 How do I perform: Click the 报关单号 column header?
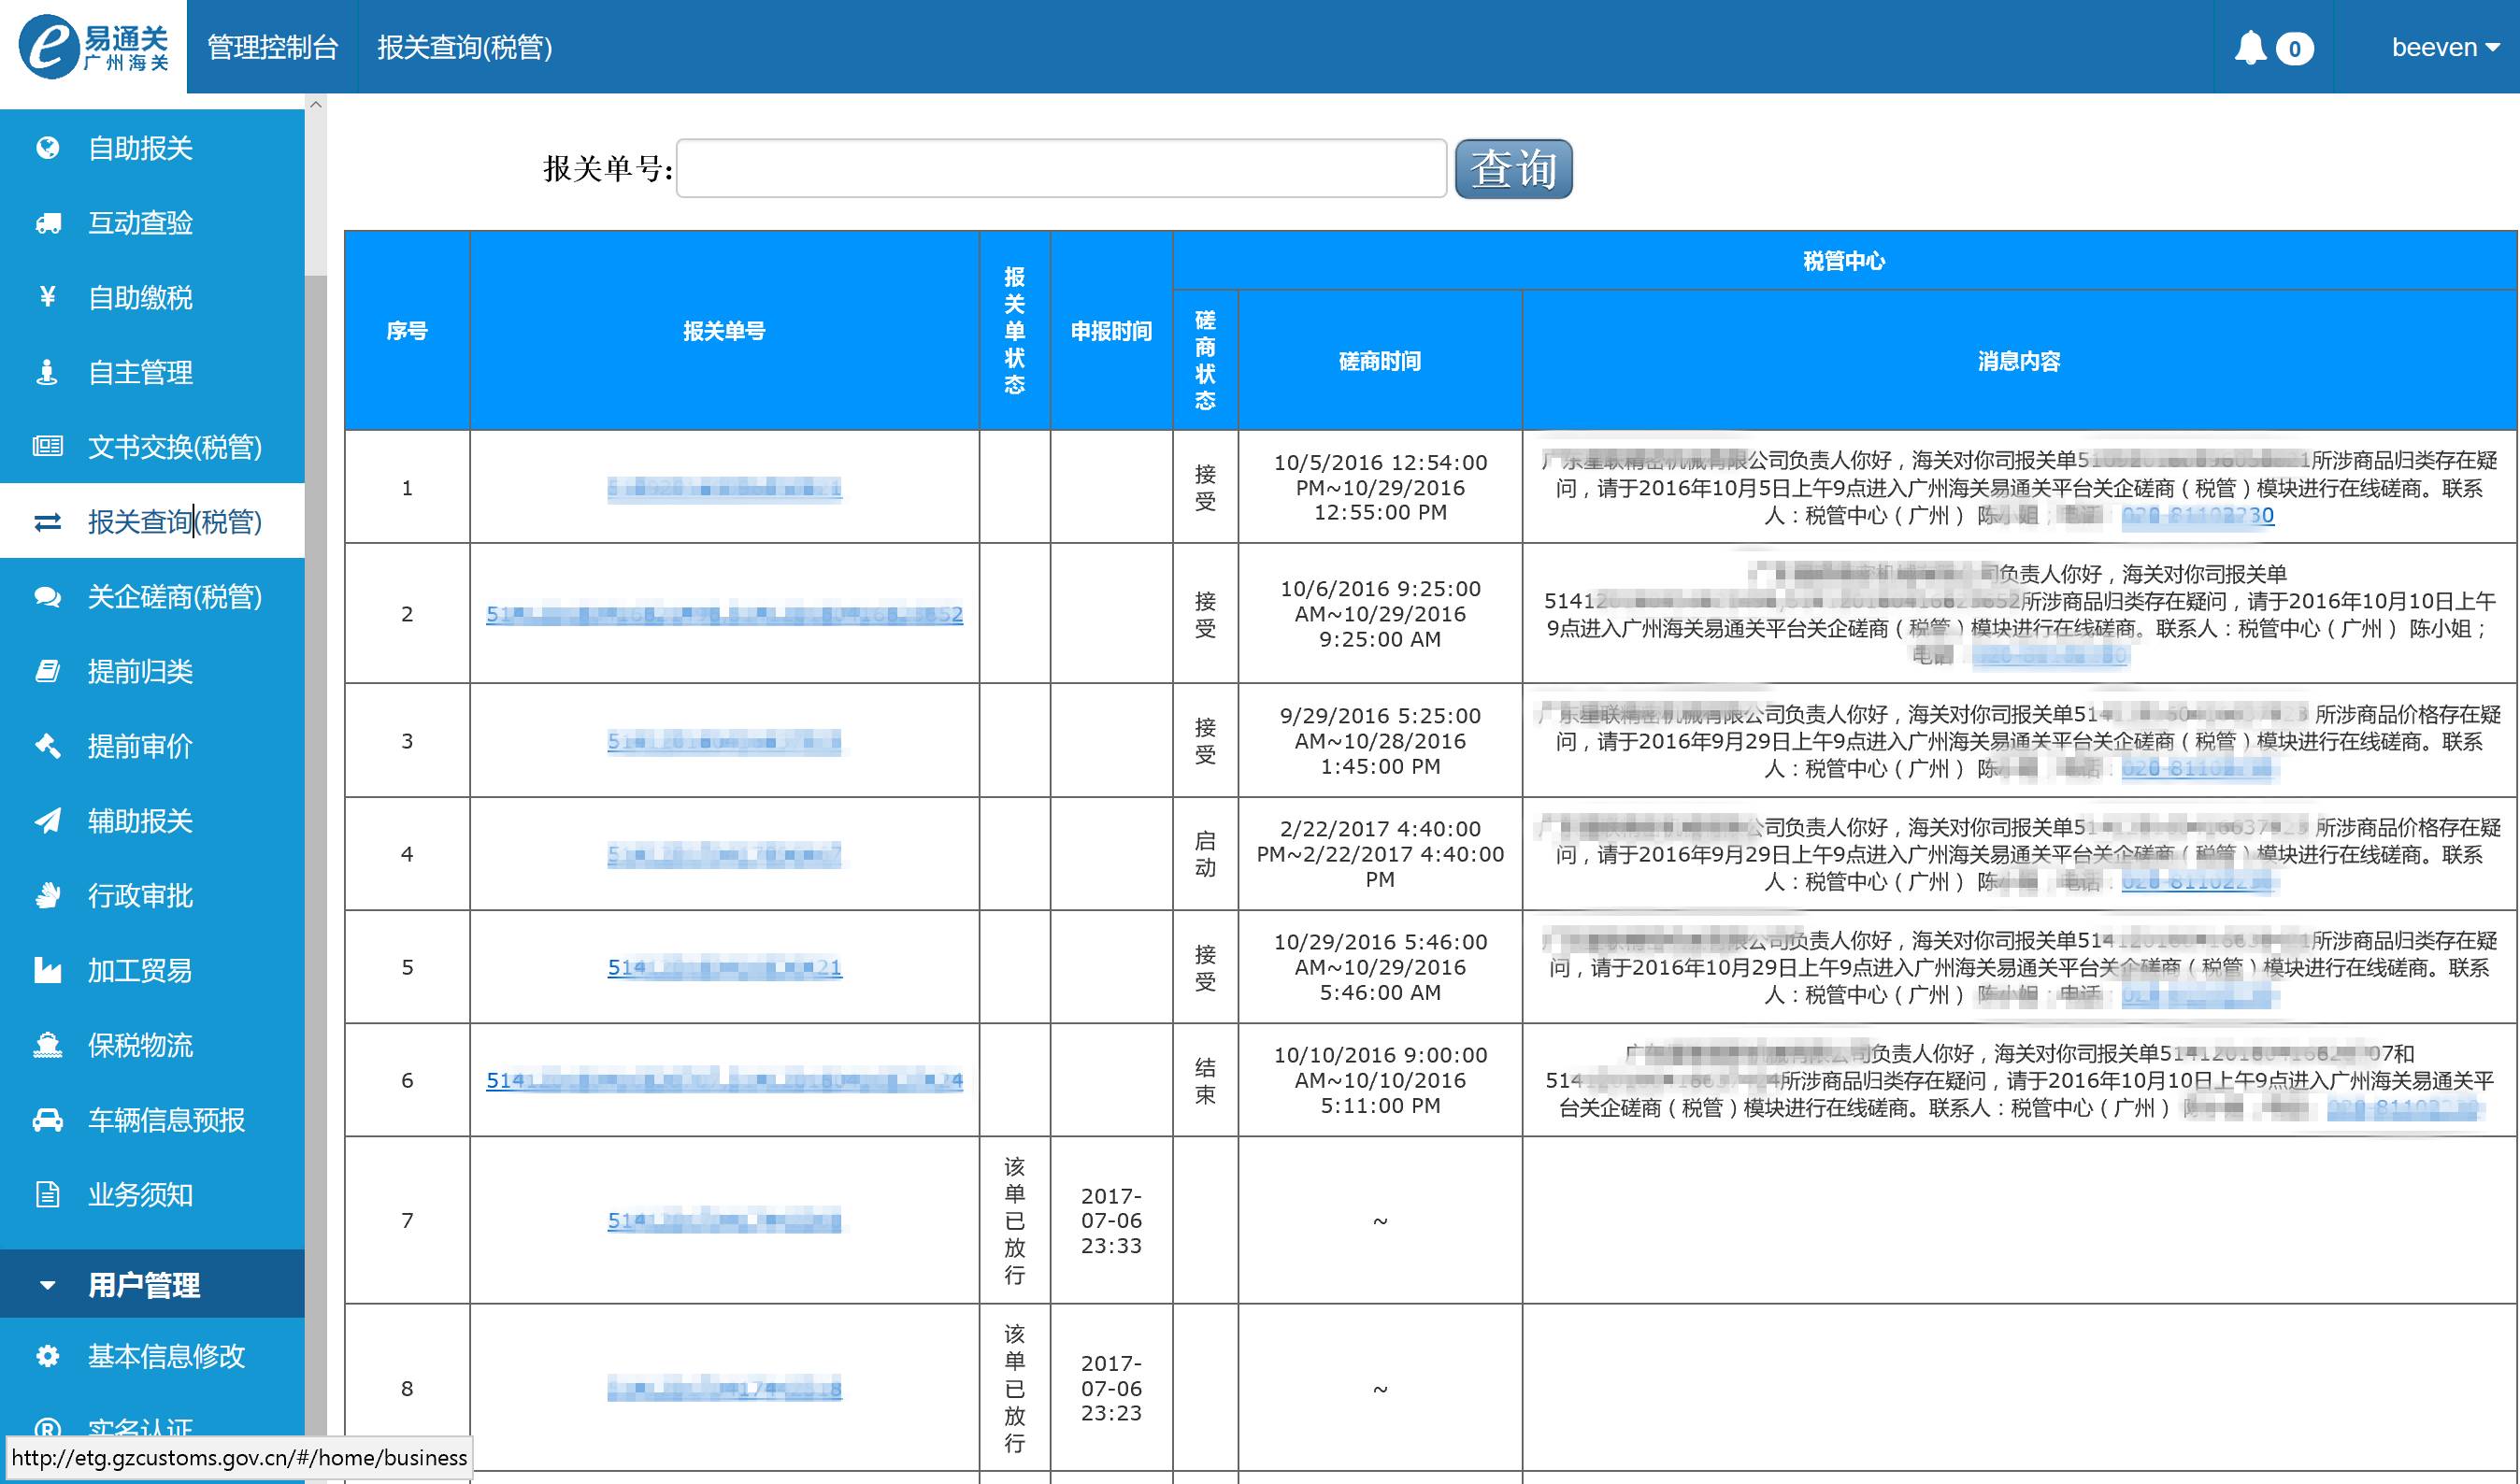click(724, 331)
